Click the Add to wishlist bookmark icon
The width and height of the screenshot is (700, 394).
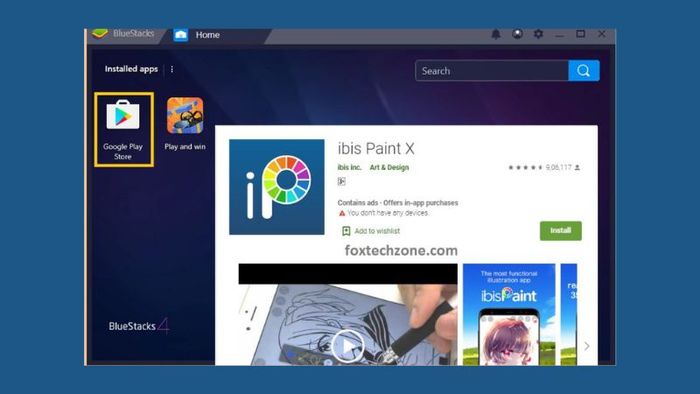(346, 231)
